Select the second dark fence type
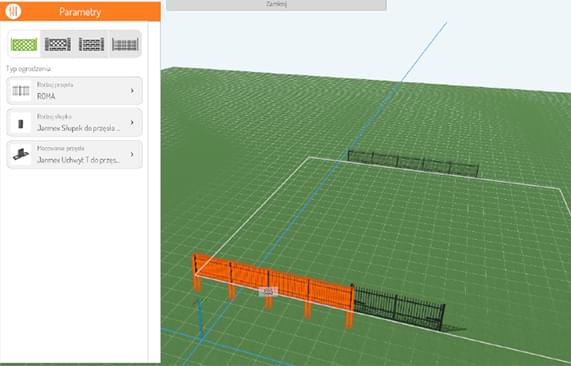 [58, 44]
